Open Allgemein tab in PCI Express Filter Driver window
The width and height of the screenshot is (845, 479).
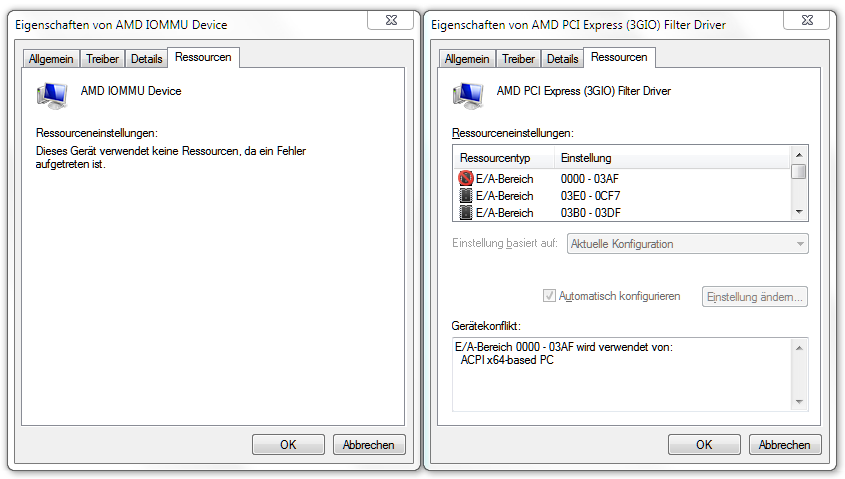click(467, 59)
